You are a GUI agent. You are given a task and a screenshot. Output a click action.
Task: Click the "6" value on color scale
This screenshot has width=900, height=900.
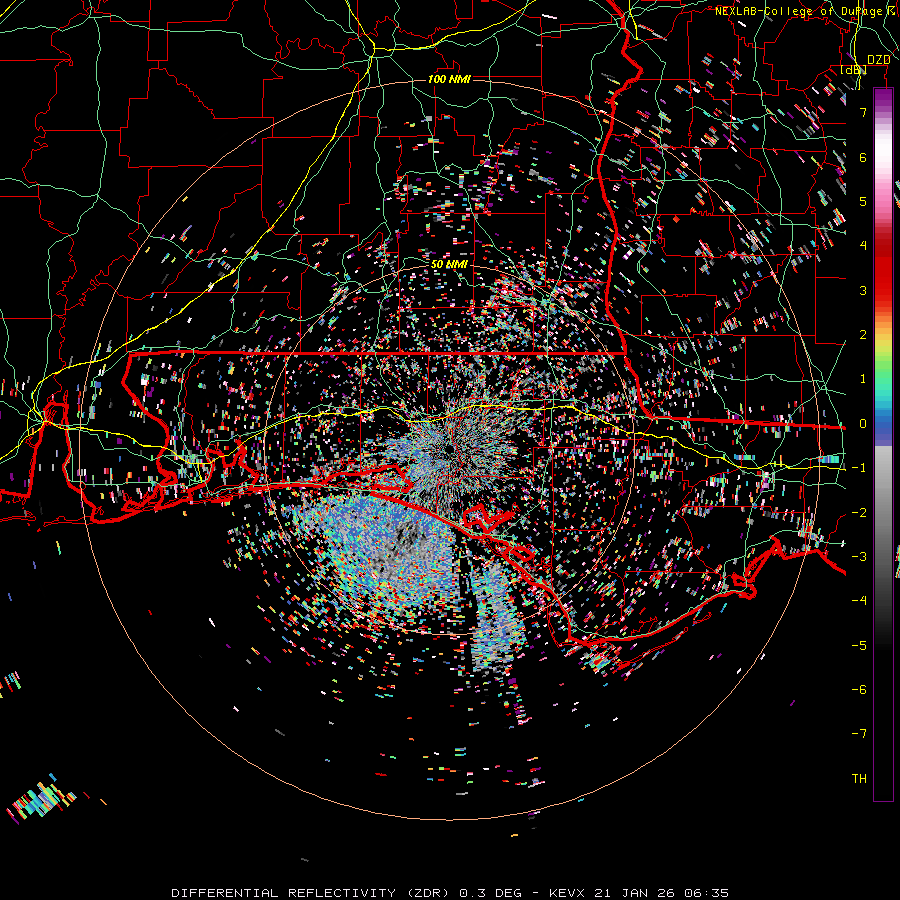point(863,157)
